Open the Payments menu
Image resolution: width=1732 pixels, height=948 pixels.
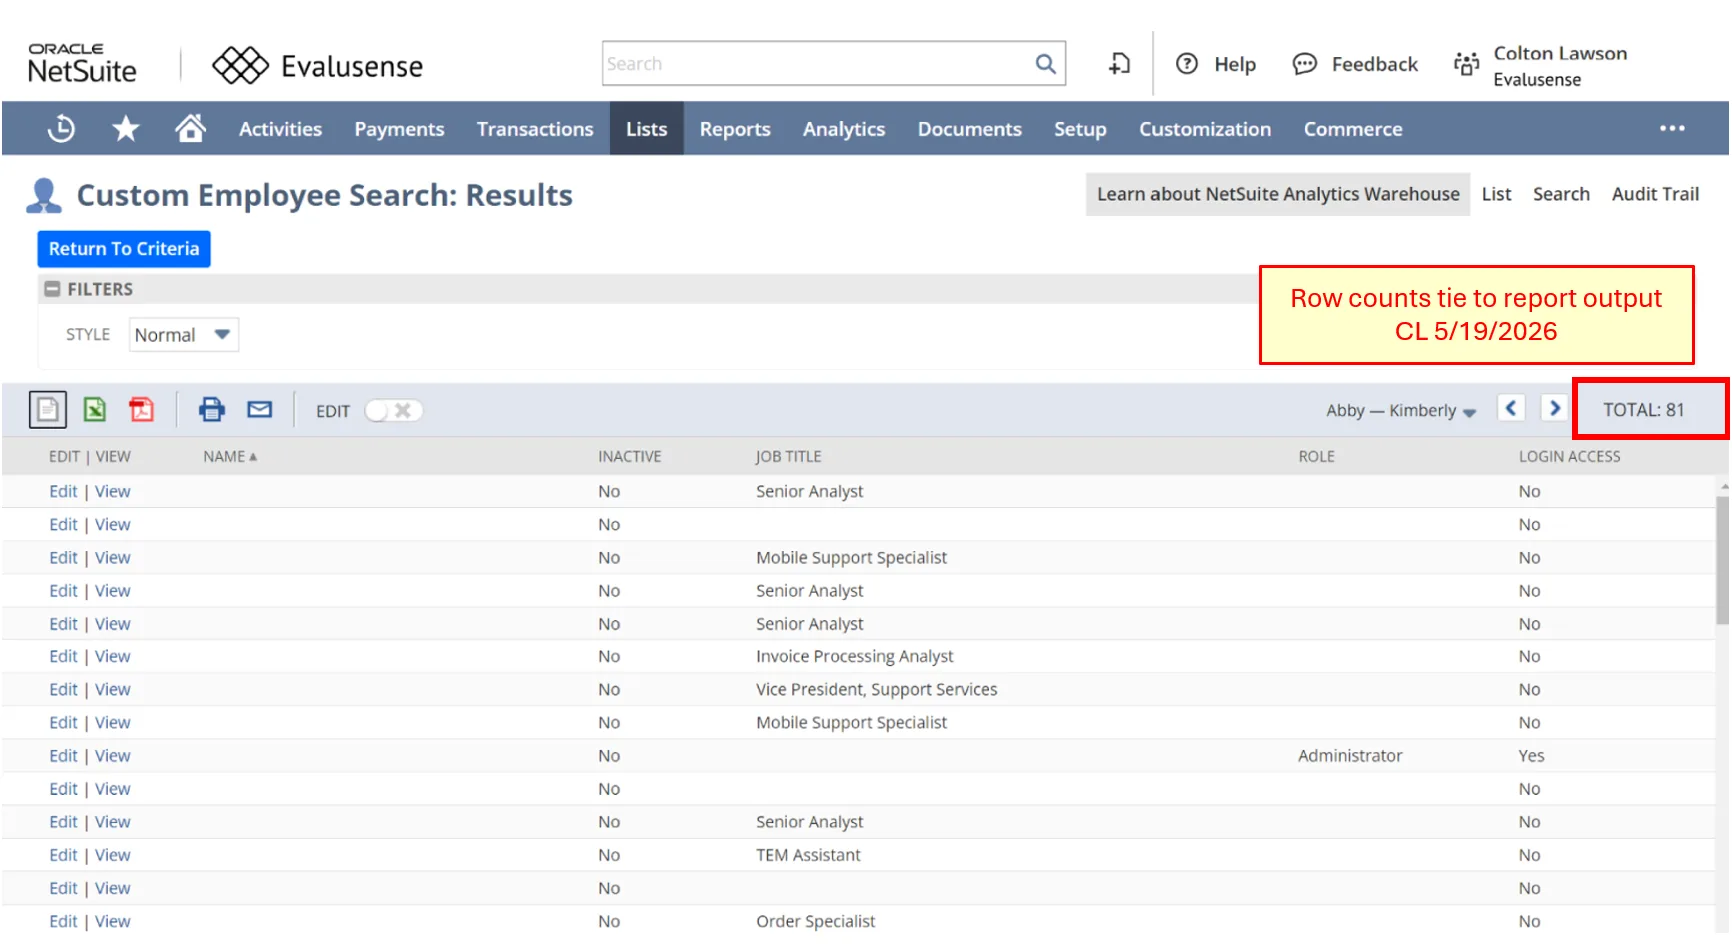[399, 129]
